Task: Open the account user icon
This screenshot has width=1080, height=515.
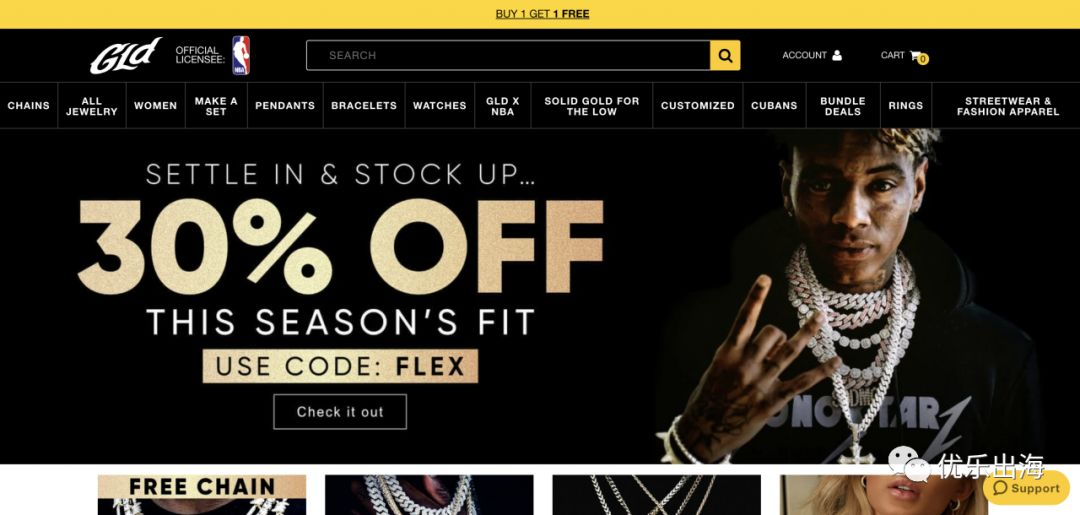Action: pos(837,55)
